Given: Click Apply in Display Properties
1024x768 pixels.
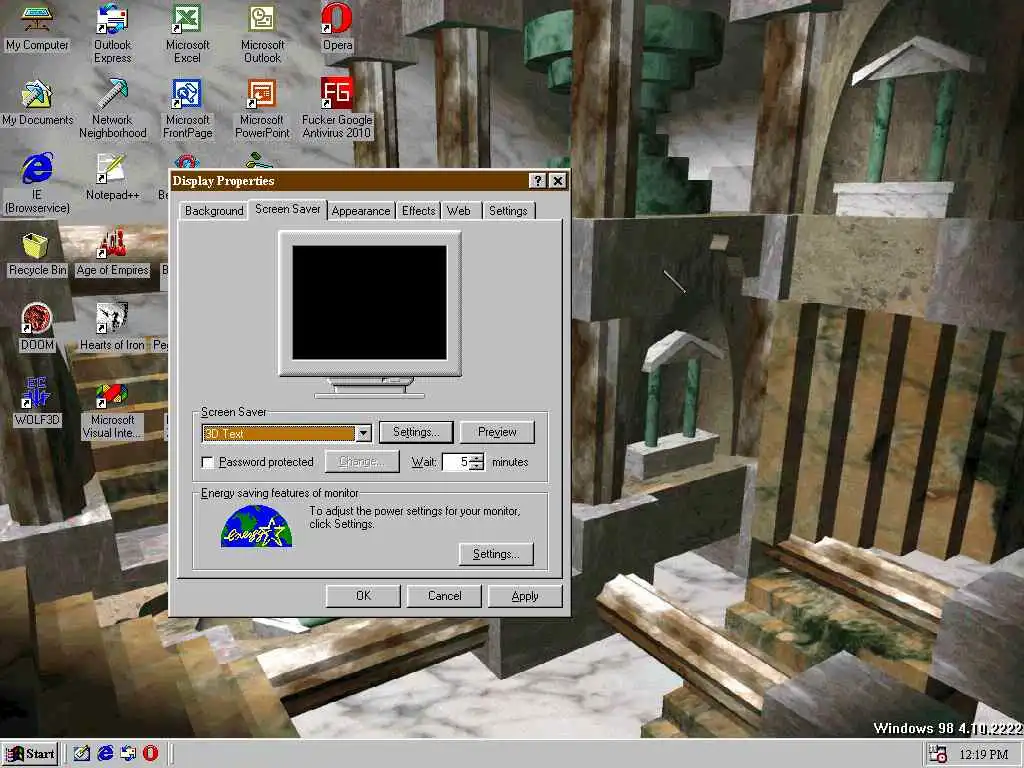Looking at the screenshot, I should click(x=525, y=596).
